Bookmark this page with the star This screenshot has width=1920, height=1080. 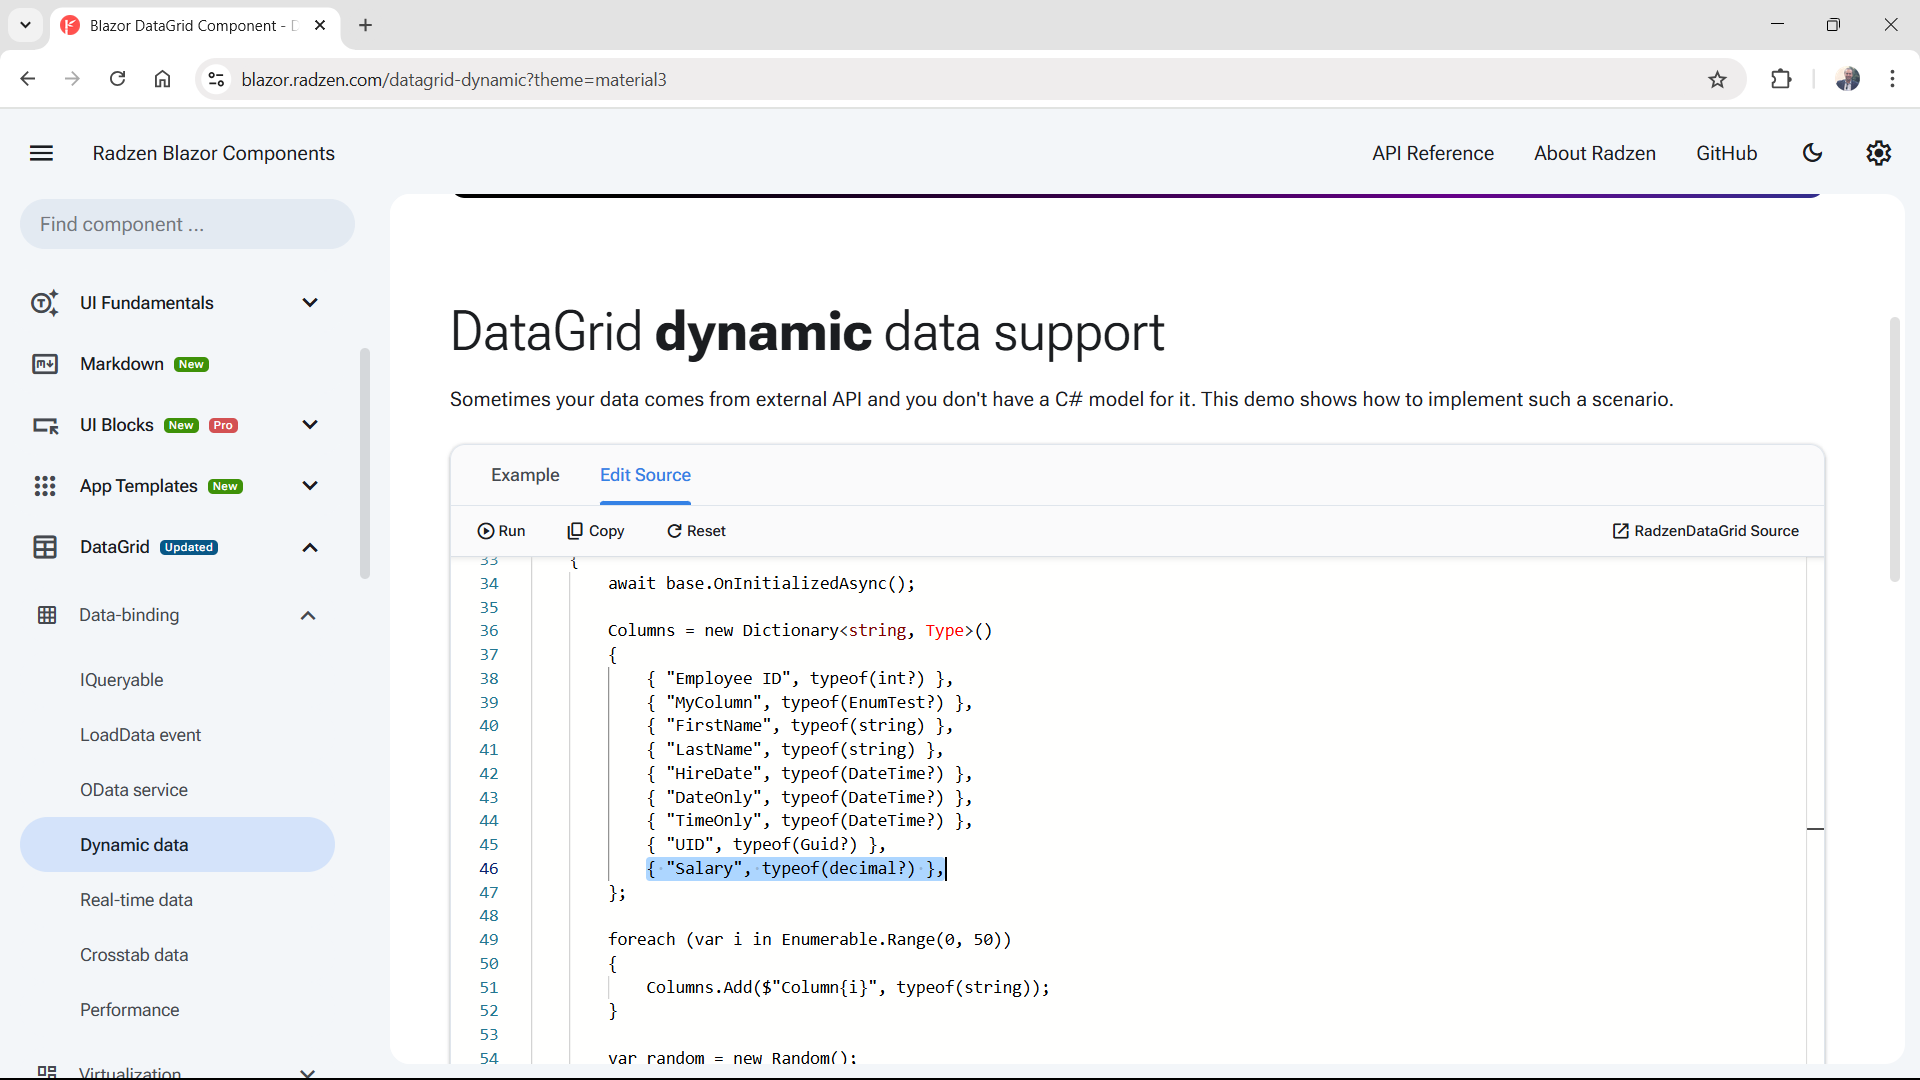coord(1717,79)
